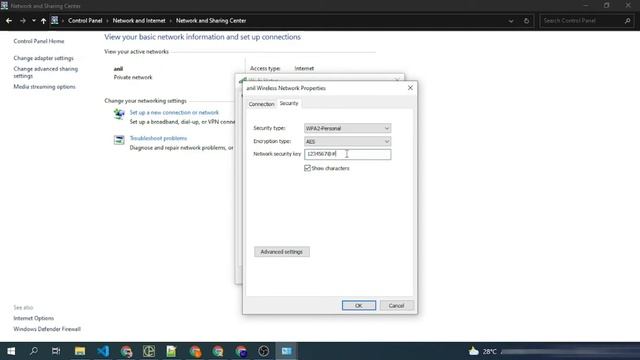
Task: Open Change advanced sharing settings
Action: pos(45,72)
